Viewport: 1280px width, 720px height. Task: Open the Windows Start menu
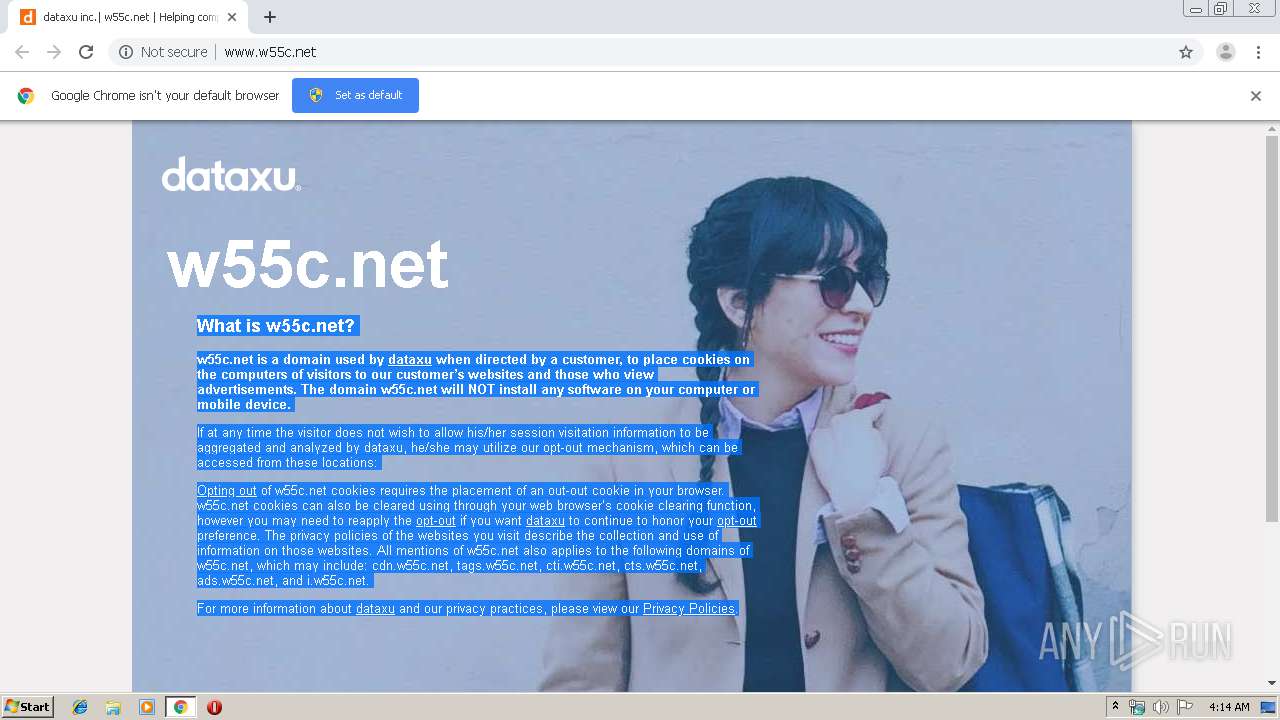point(27,707)
